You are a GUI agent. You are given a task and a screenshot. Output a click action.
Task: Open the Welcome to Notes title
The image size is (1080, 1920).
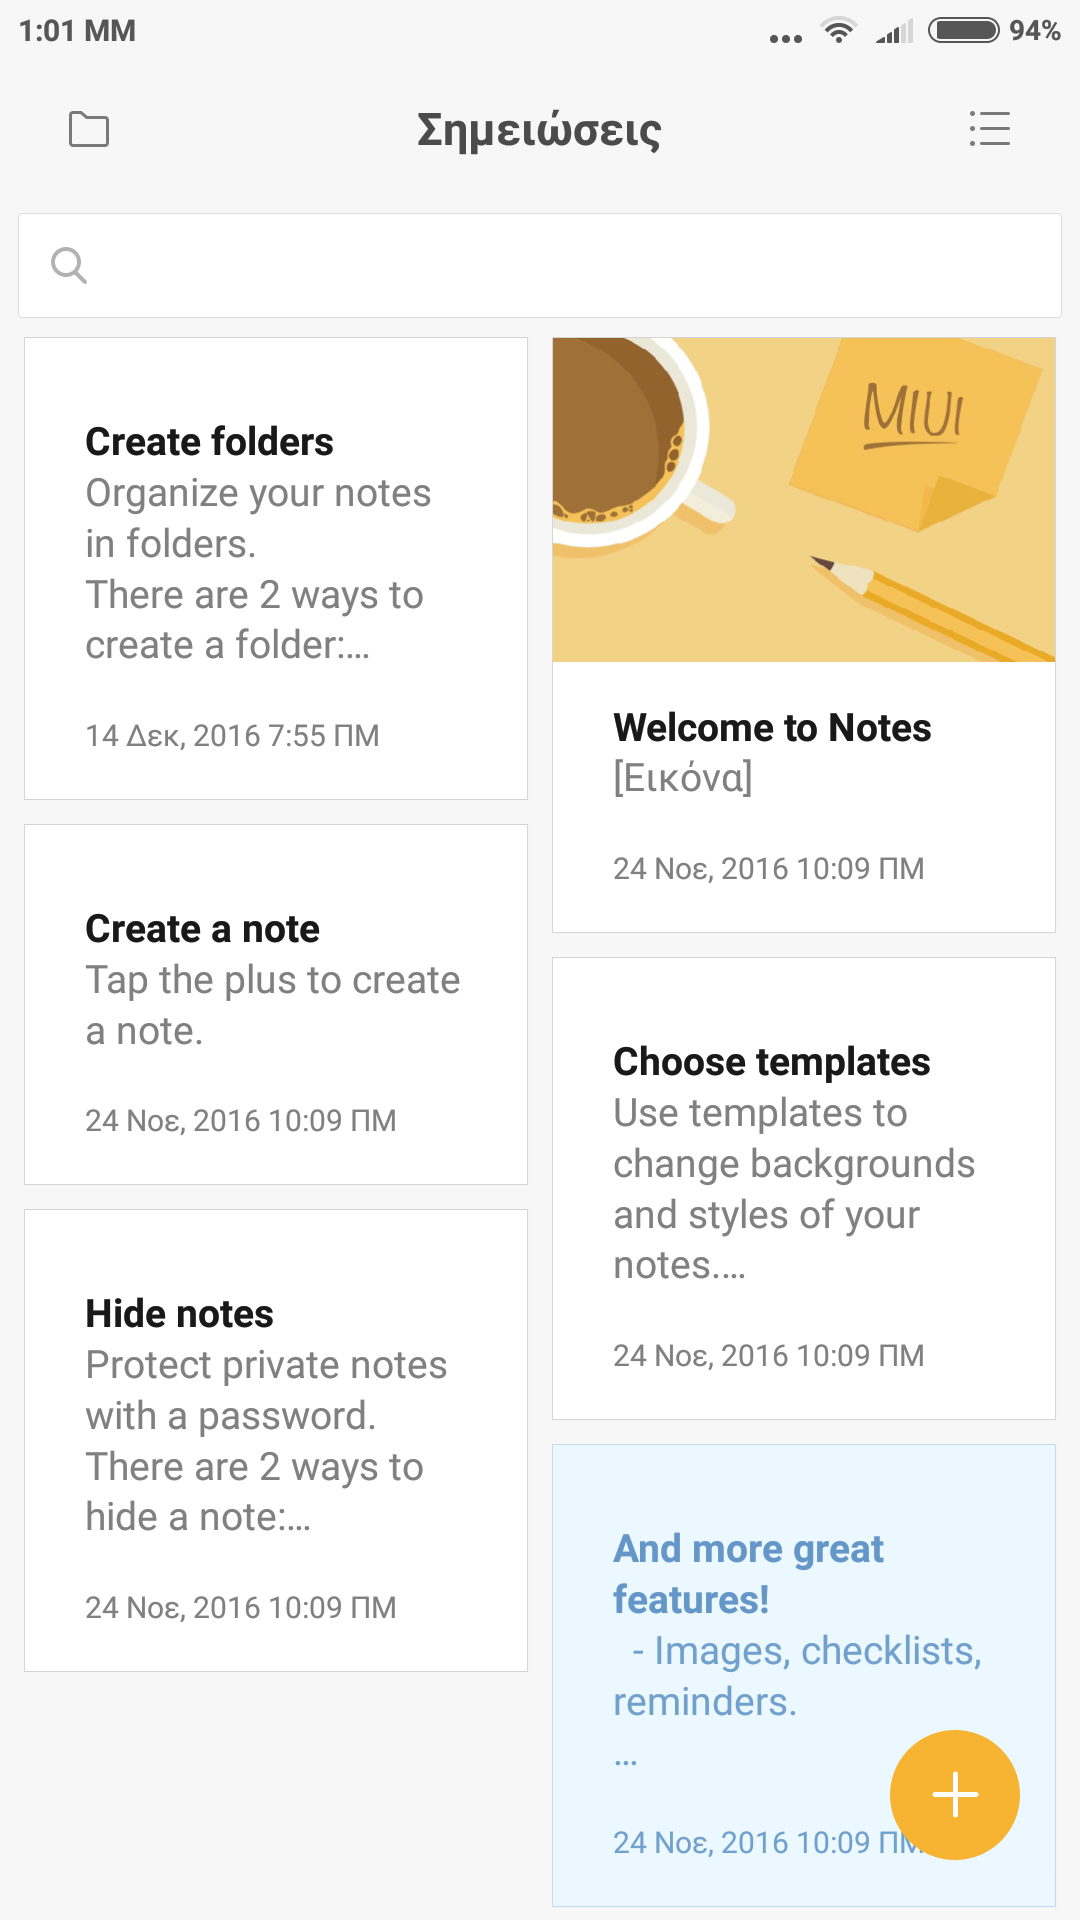coord(772,728)
